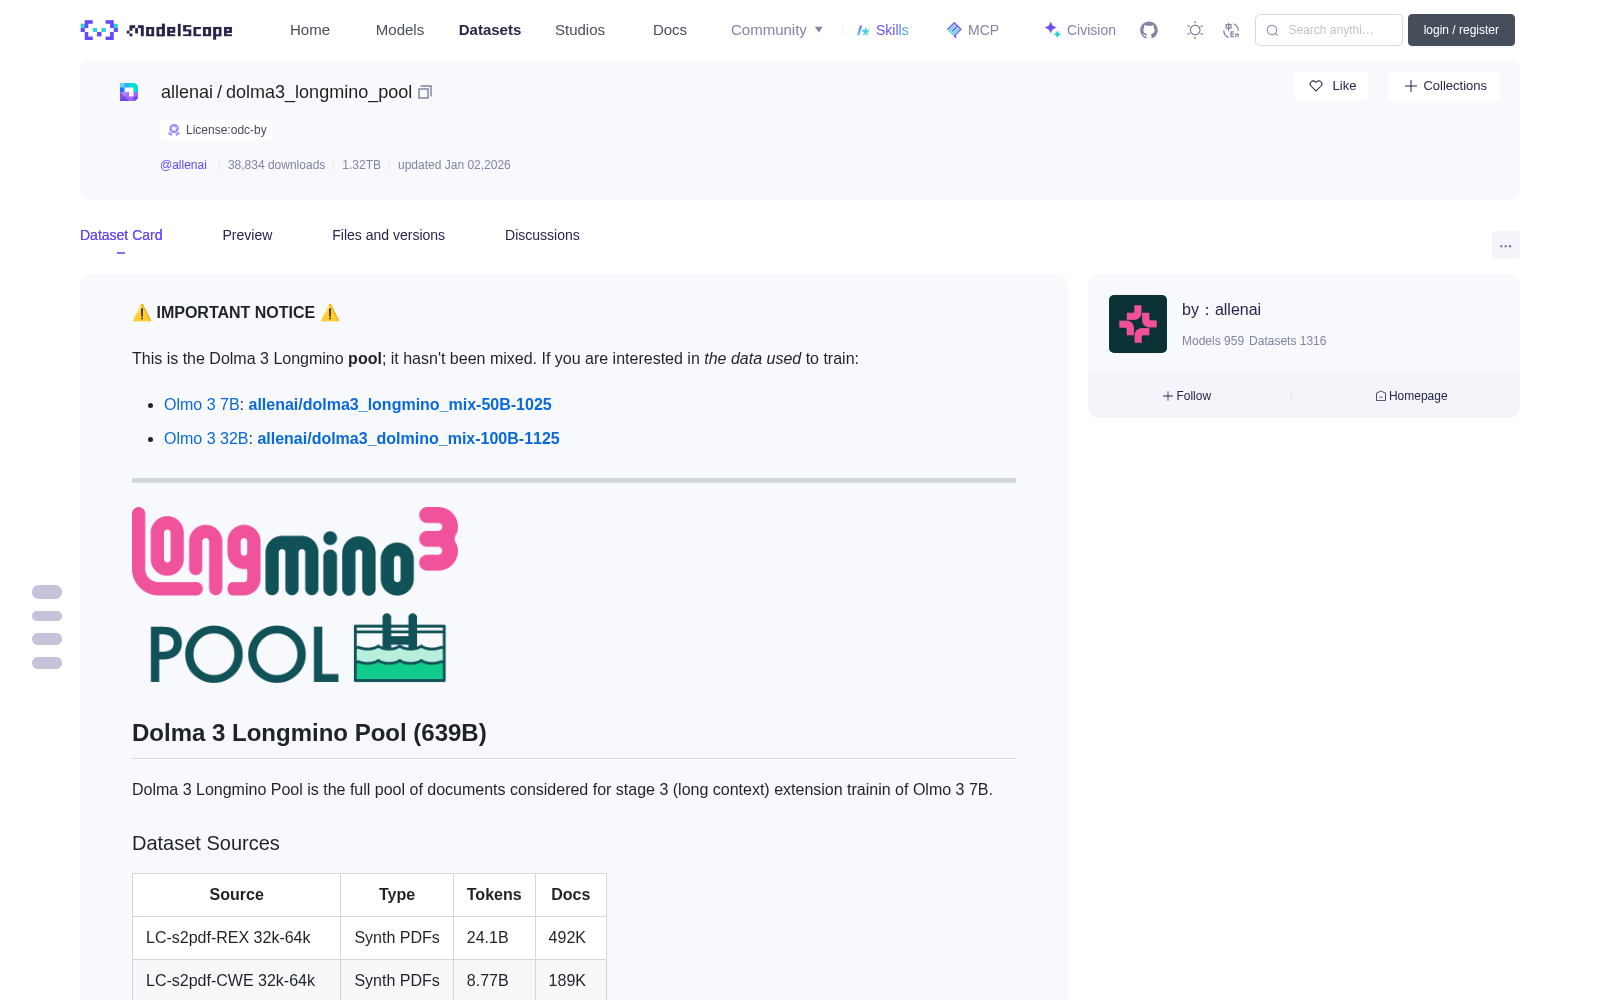Click the 'IMPORTANT NOTICE' heading

tap(236, 313)
